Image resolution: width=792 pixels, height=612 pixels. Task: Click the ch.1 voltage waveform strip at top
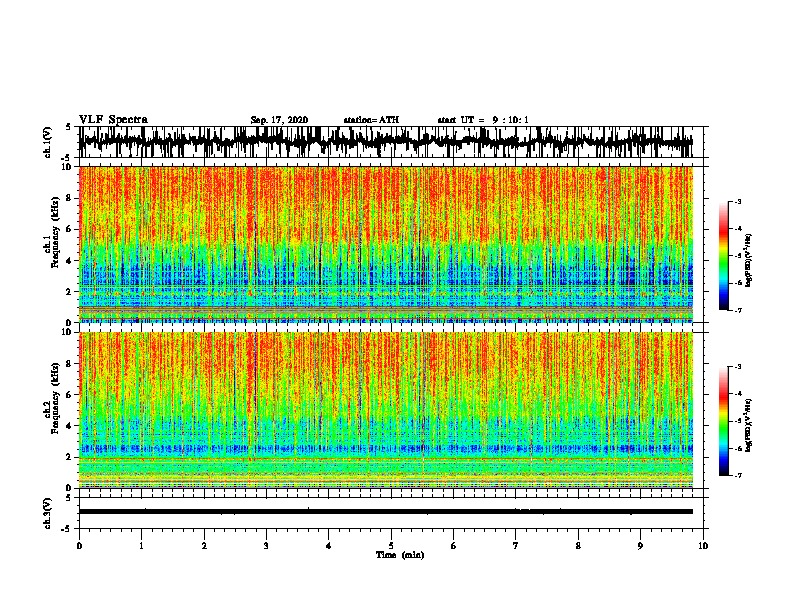tap(385, 142)
